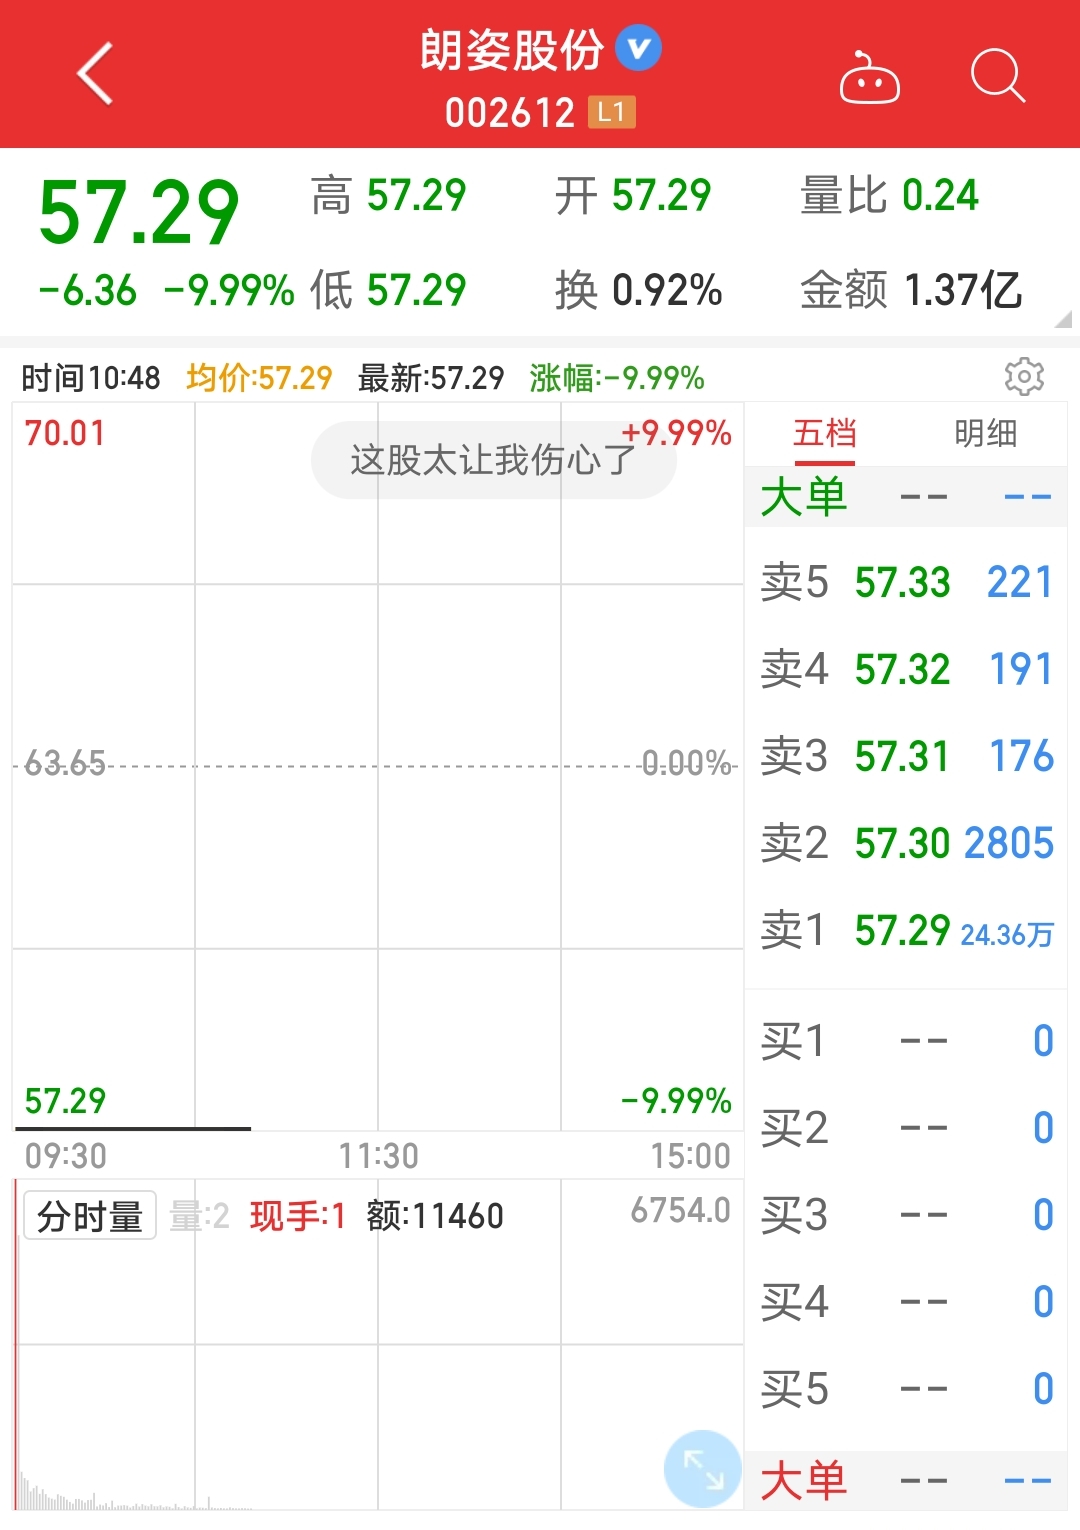Tap the 现手:1 label
Image resolution: width=1080 pixels, height=1530 pixels.
point(298,1216)
